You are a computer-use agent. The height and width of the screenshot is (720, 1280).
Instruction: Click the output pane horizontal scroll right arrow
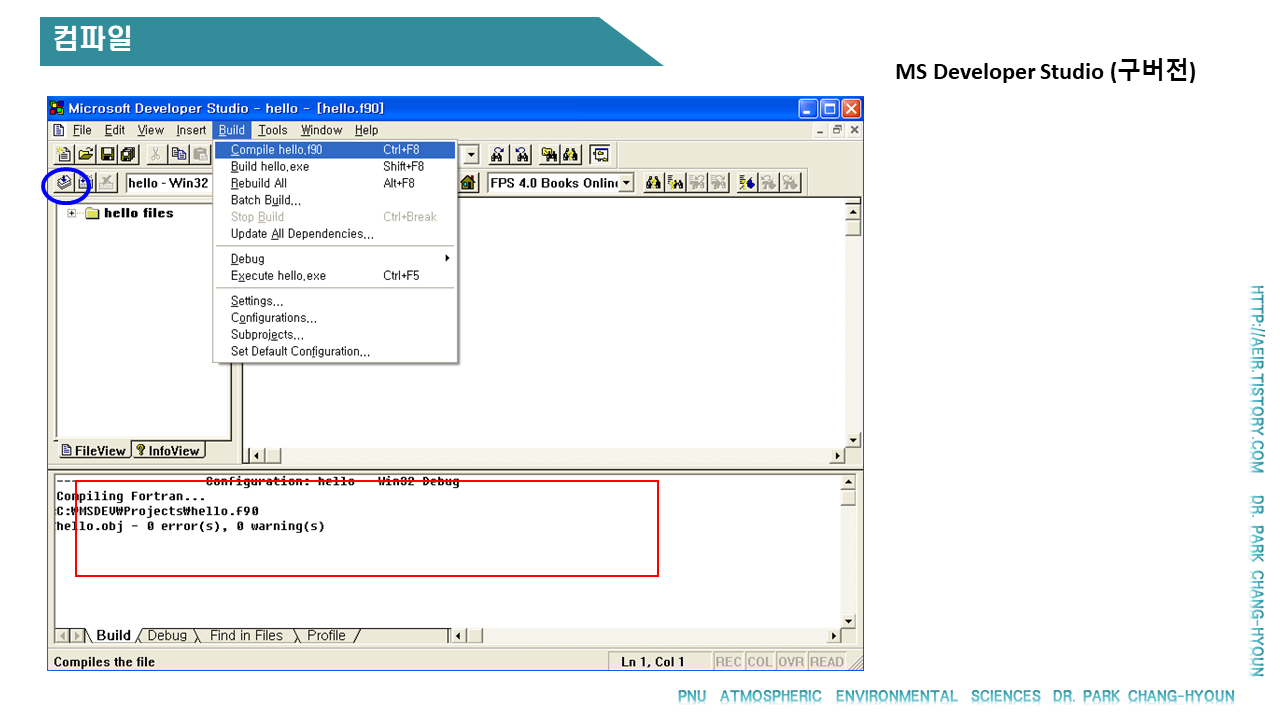834,636
